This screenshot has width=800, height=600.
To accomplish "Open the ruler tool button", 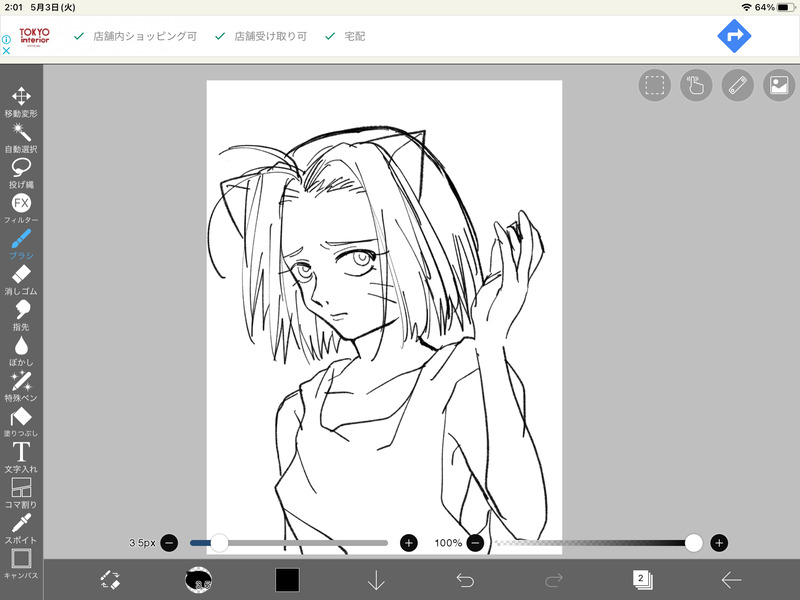I will point(738,85).
